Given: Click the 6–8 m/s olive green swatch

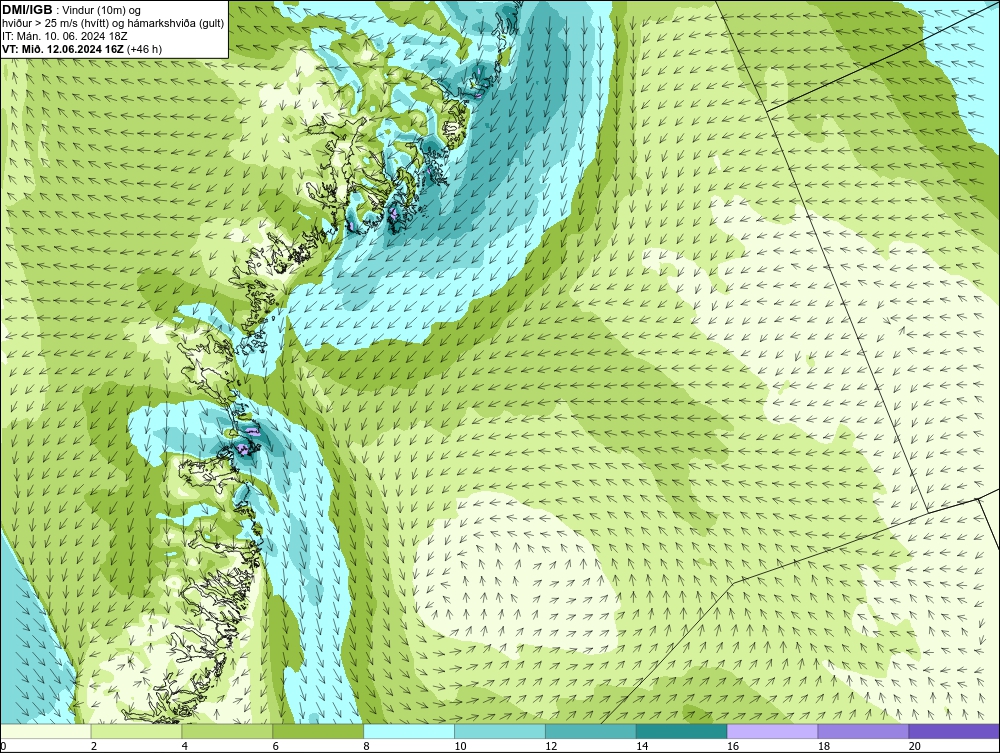Looking at the screenshot, I should pos(318,731).
